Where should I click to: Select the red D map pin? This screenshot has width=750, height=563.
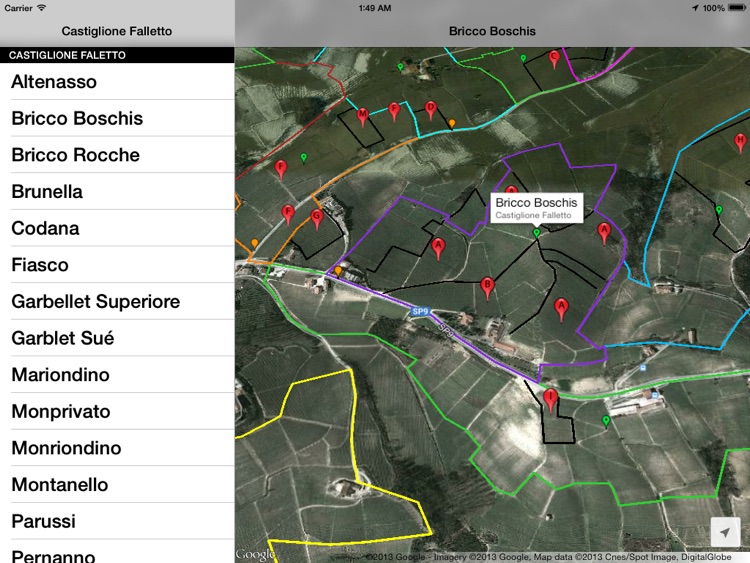point(430,110)
